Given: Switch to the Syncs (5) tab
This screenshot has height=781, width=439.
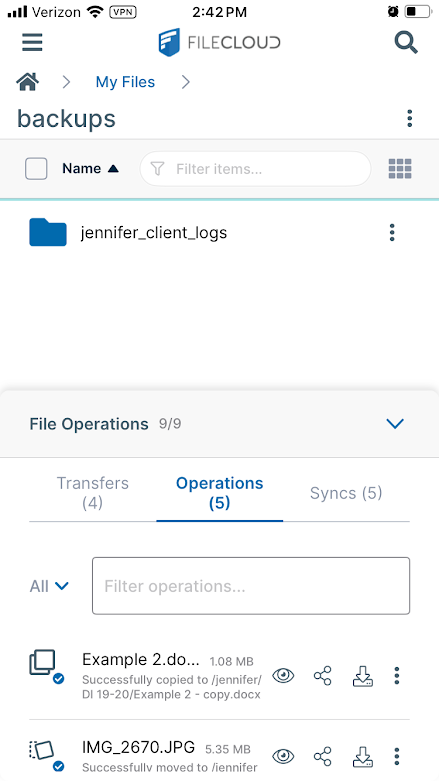Looking at the screenshot, I should pos(346,493).
